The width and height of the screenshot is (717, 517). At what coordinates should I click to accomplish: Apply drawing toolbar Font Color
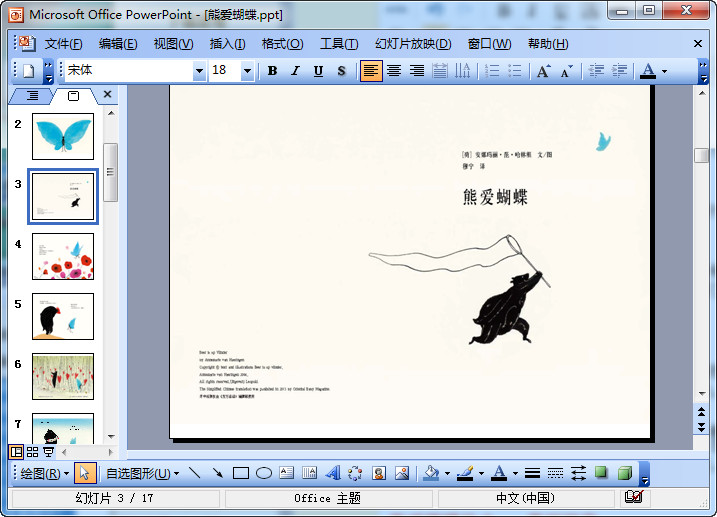pyautogui.click(x=499, y=473)
